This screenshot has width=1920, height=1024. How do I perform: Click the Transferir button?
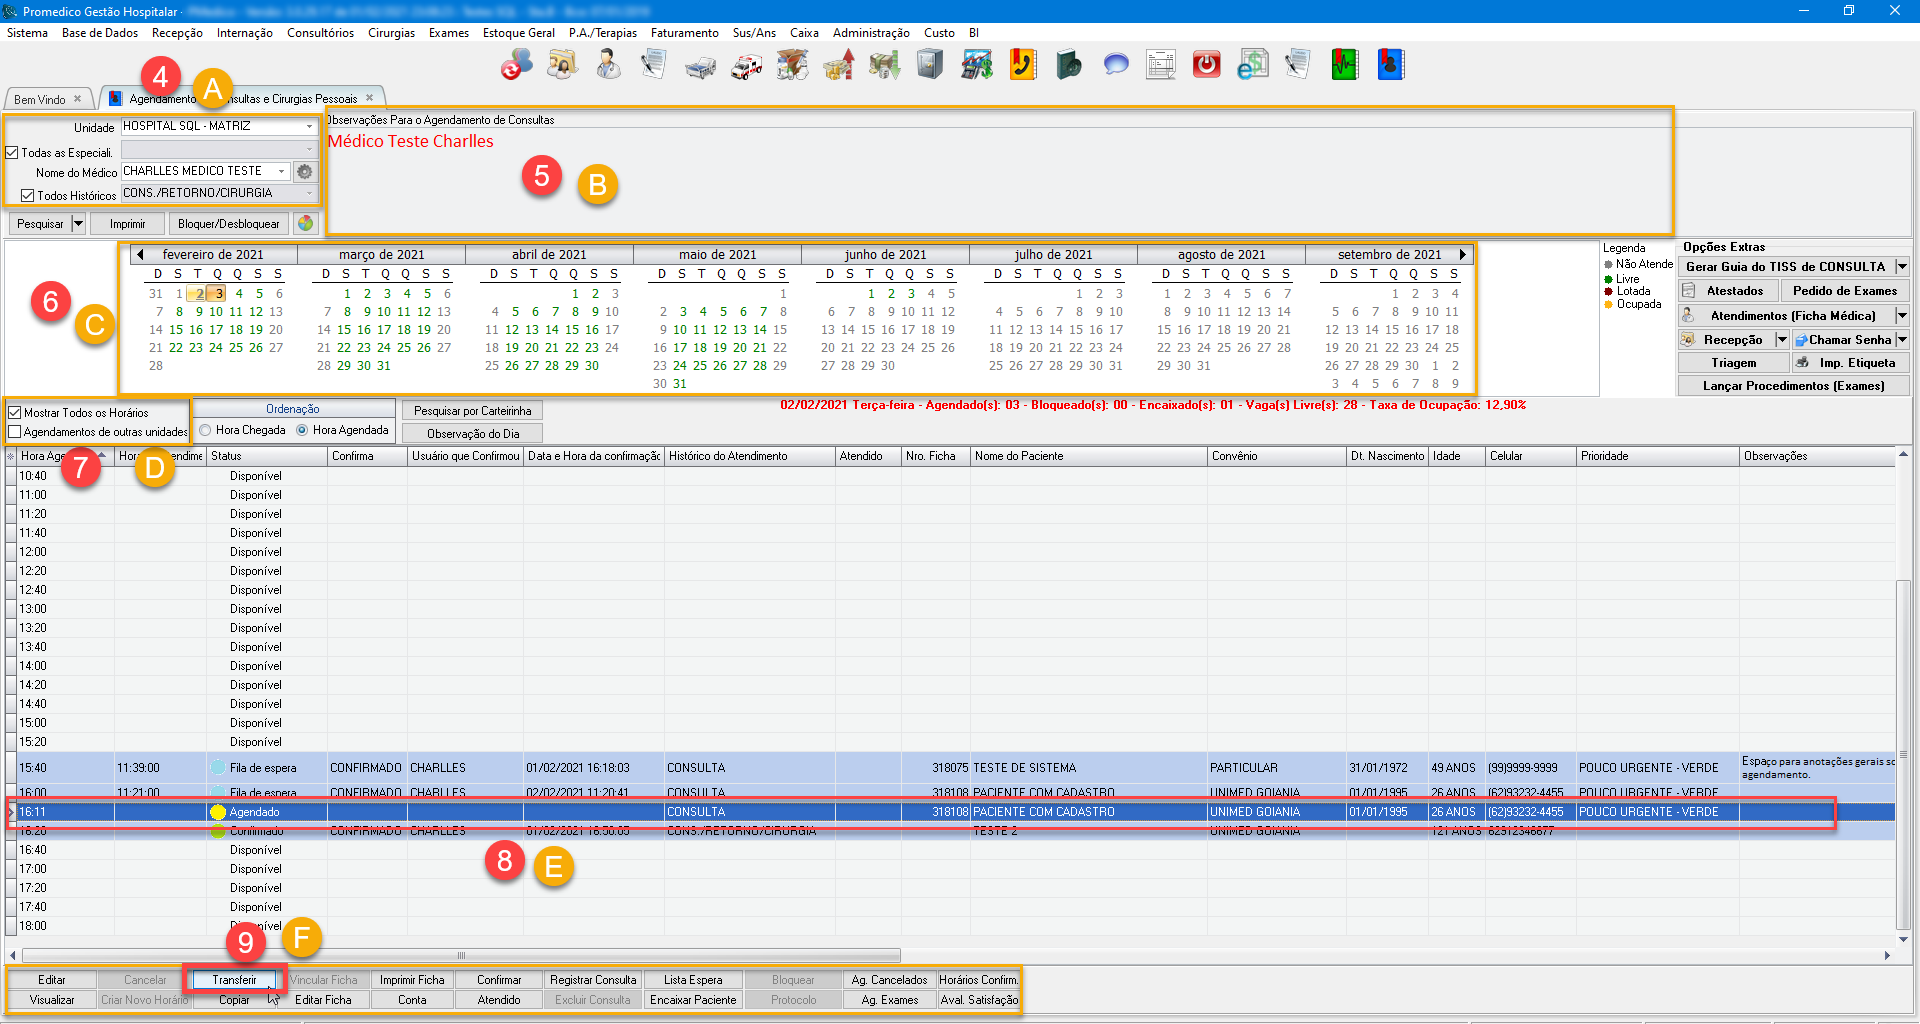coord(234,980)
